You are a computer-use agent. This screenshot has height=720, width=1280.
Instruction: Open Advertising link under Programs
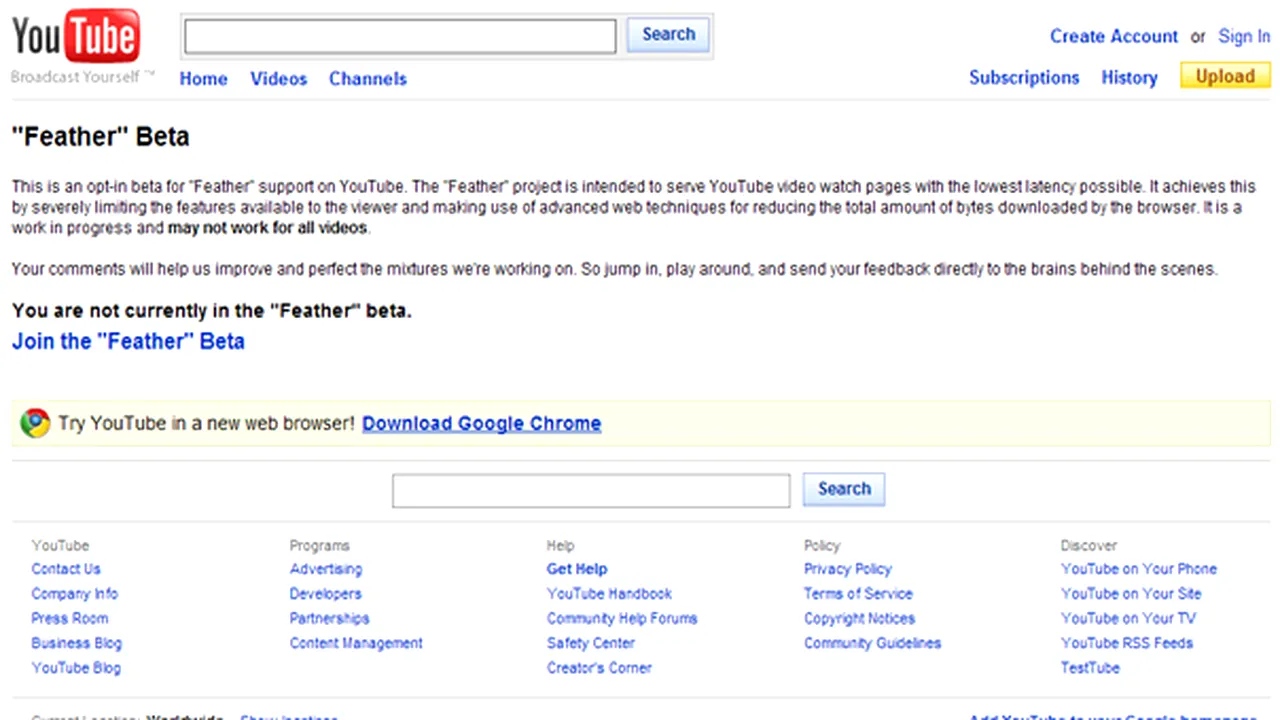tap(326, 569)
